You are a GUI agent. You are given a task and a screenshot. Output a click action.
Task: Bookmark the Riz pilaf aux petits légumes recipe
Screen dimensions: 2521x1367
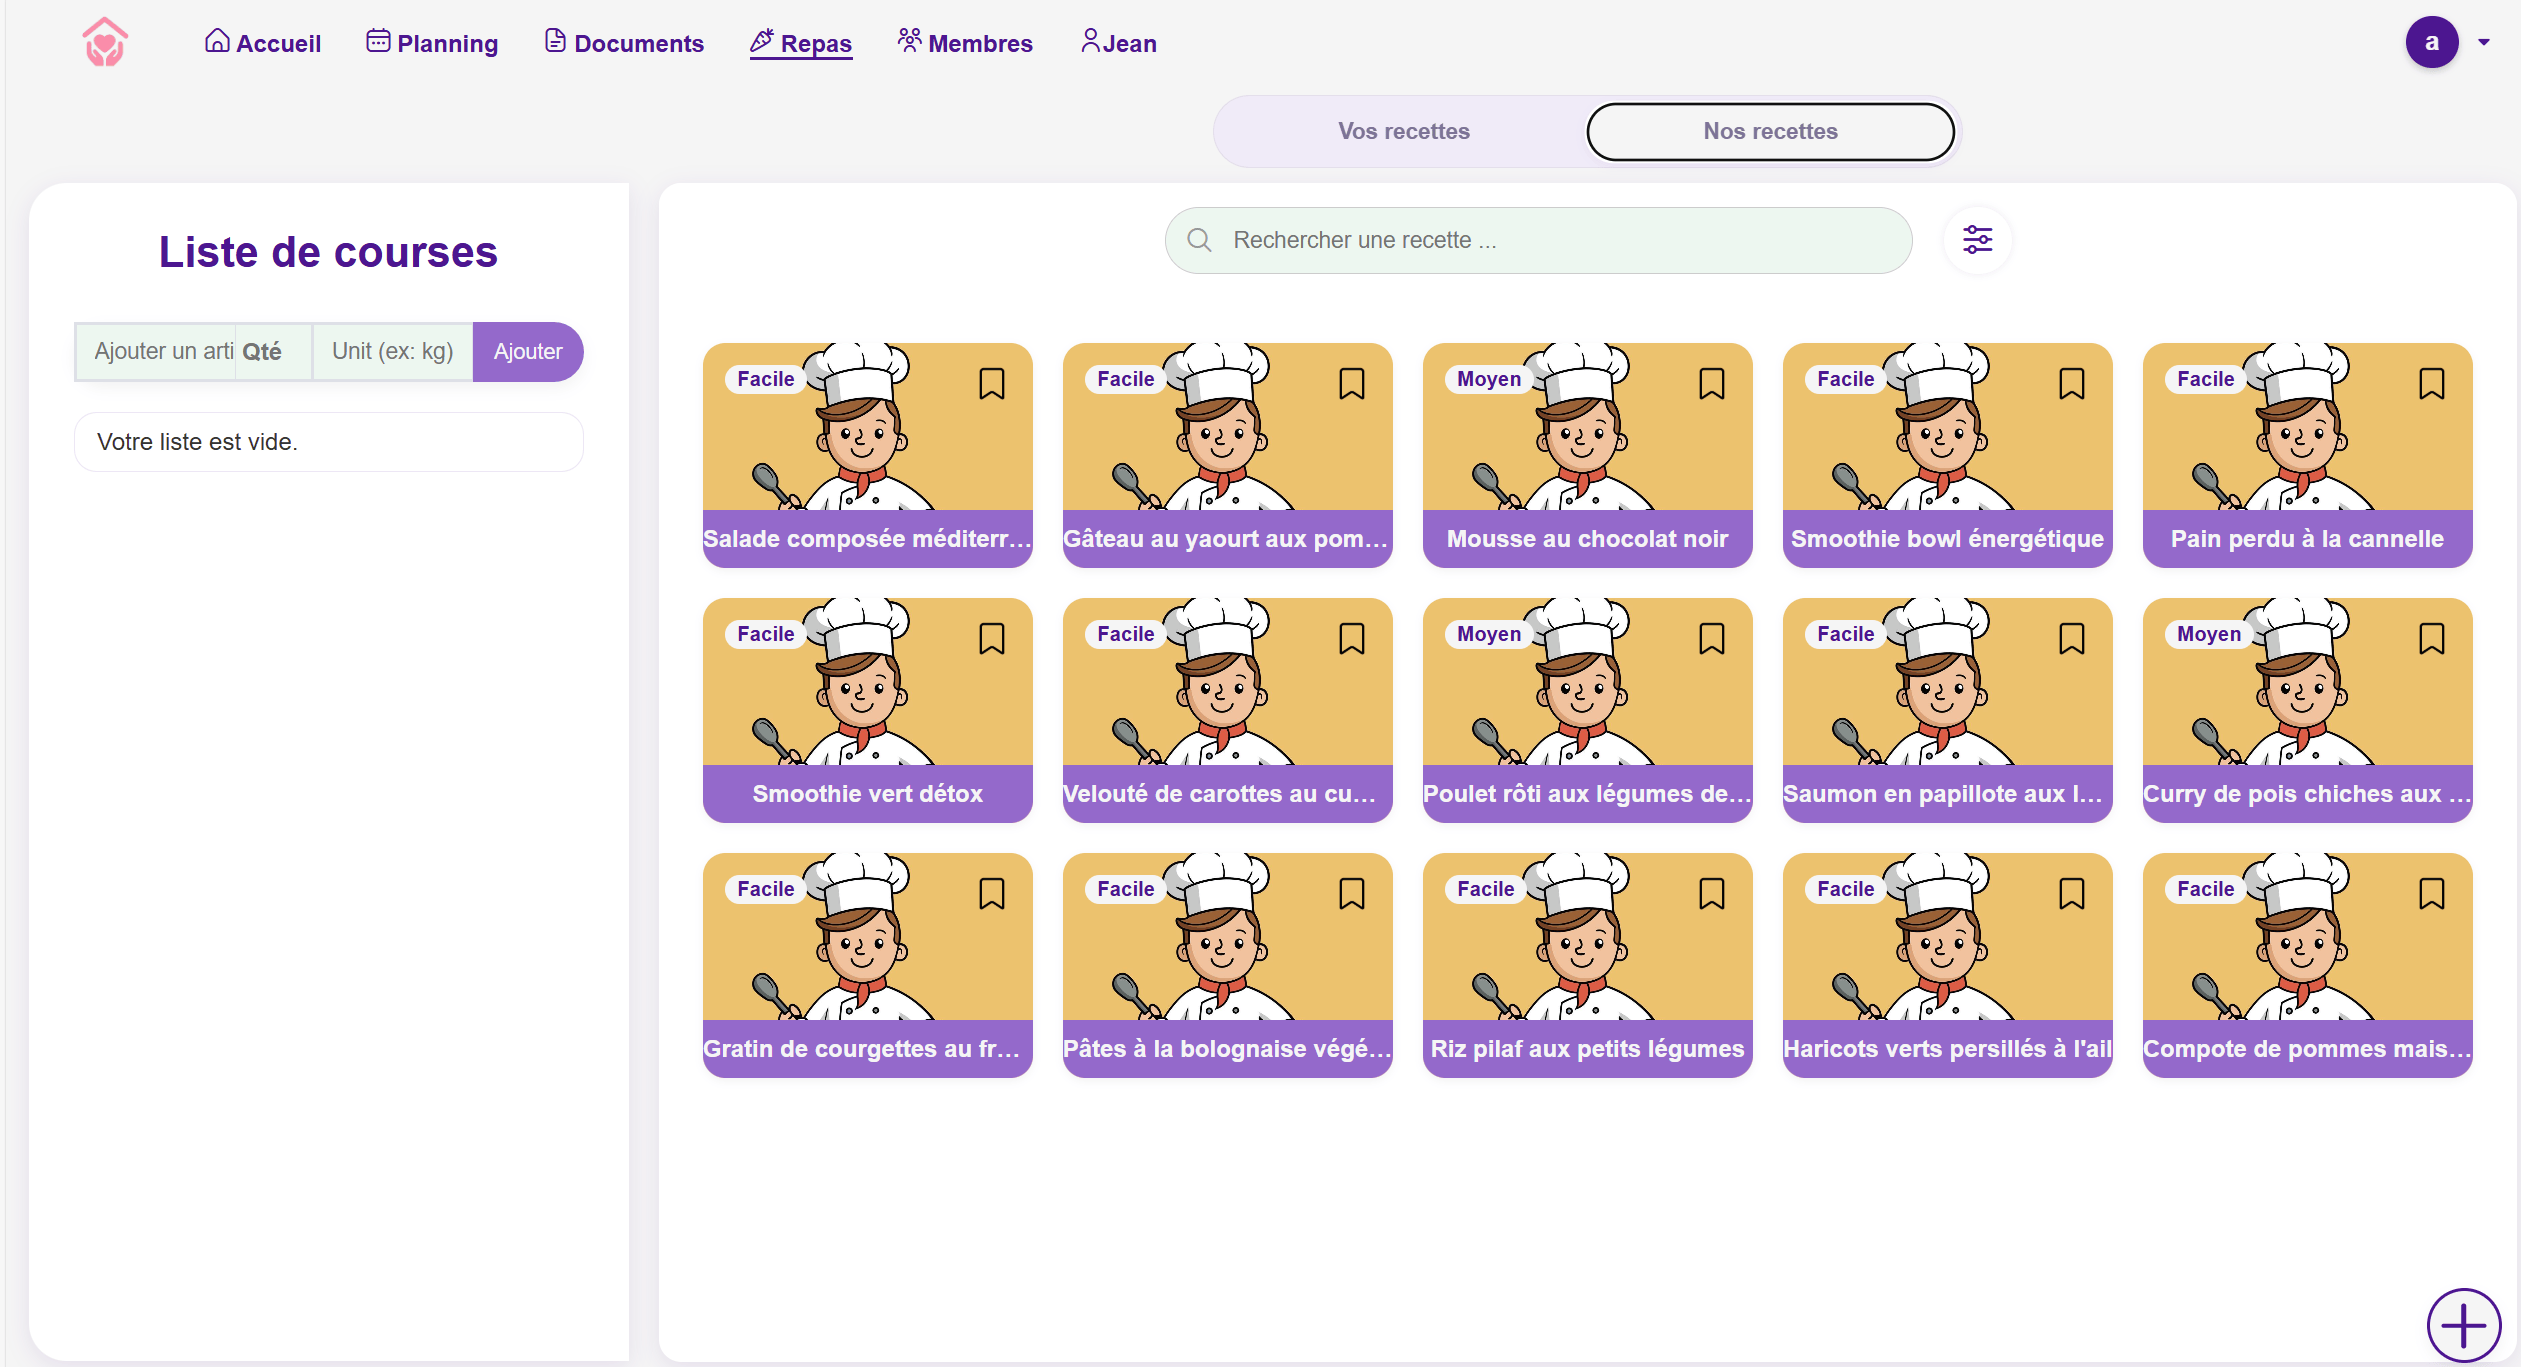[x=1711, y=893]
